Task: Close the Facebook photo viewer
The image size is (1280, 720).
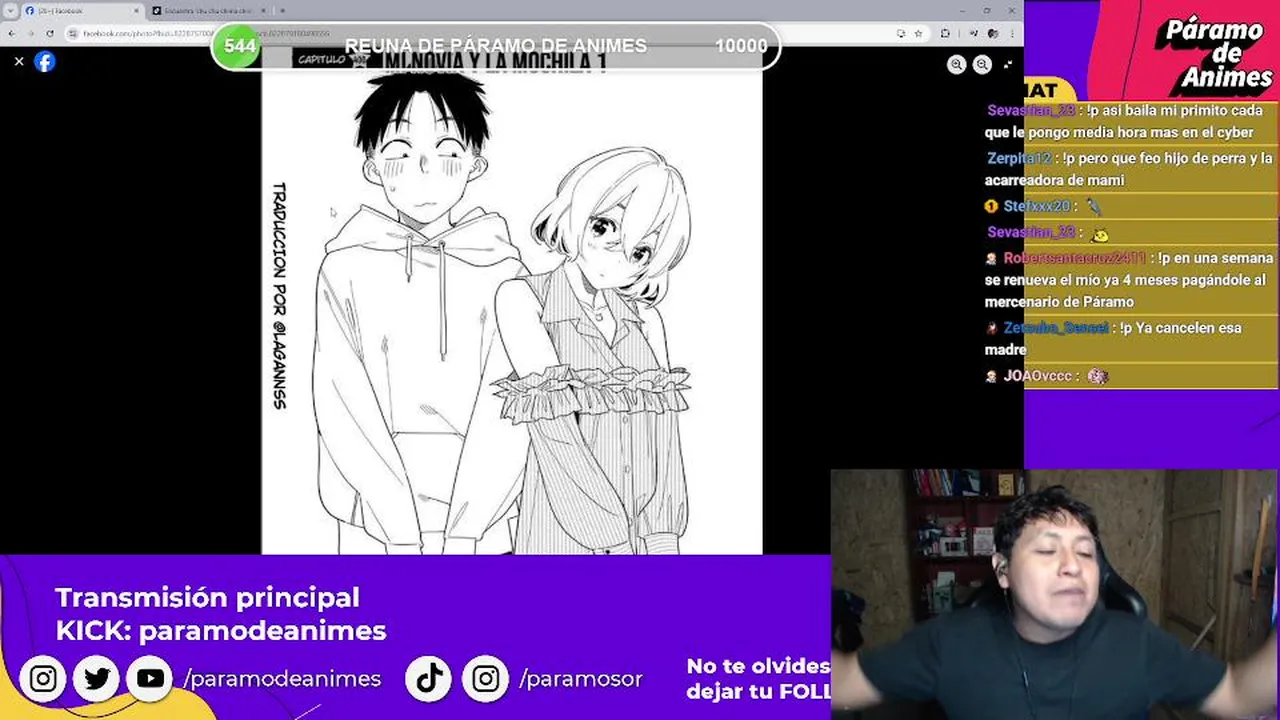Action: 18,61
